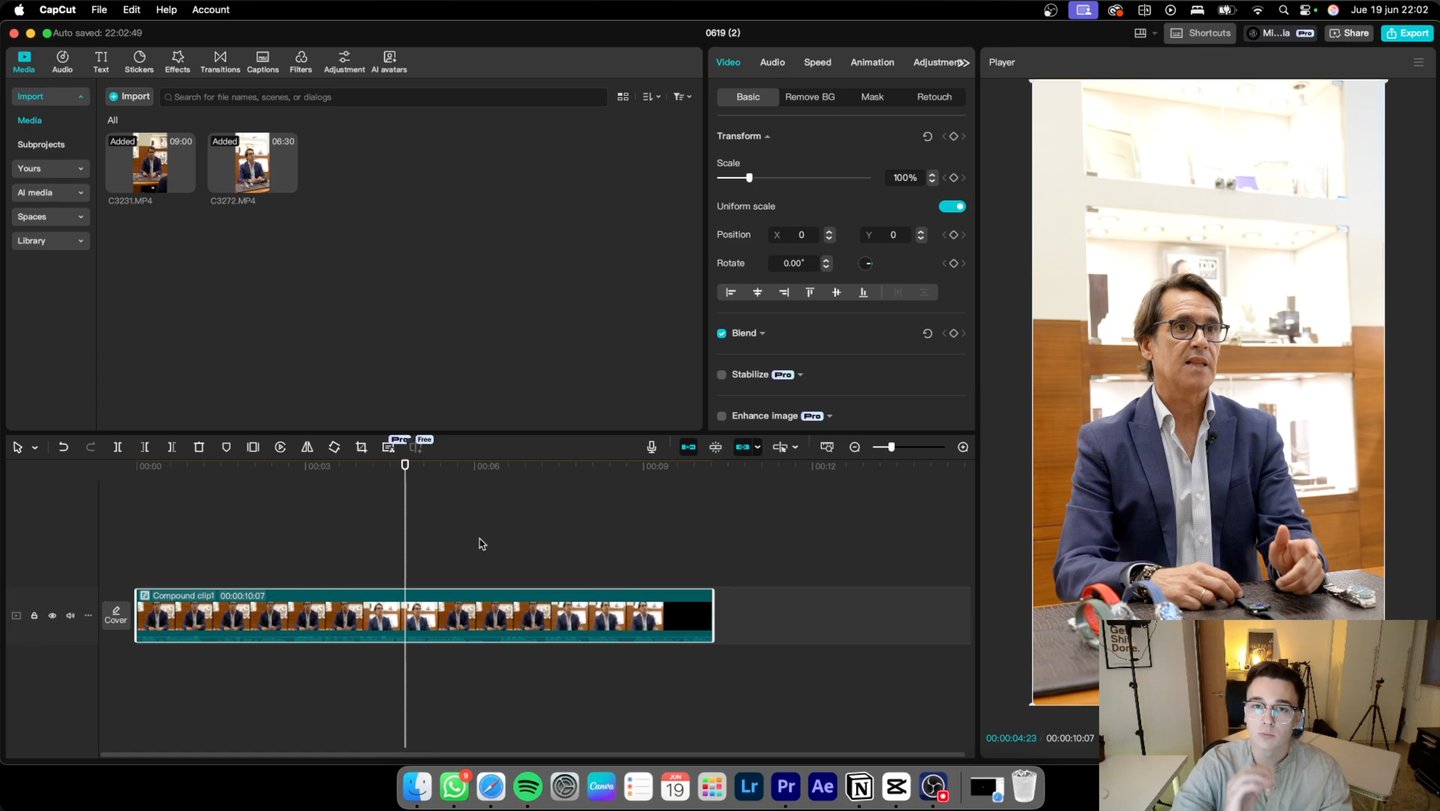Open the selection tool dropdown arrow
1440x811 pixels.
[35, 448]
